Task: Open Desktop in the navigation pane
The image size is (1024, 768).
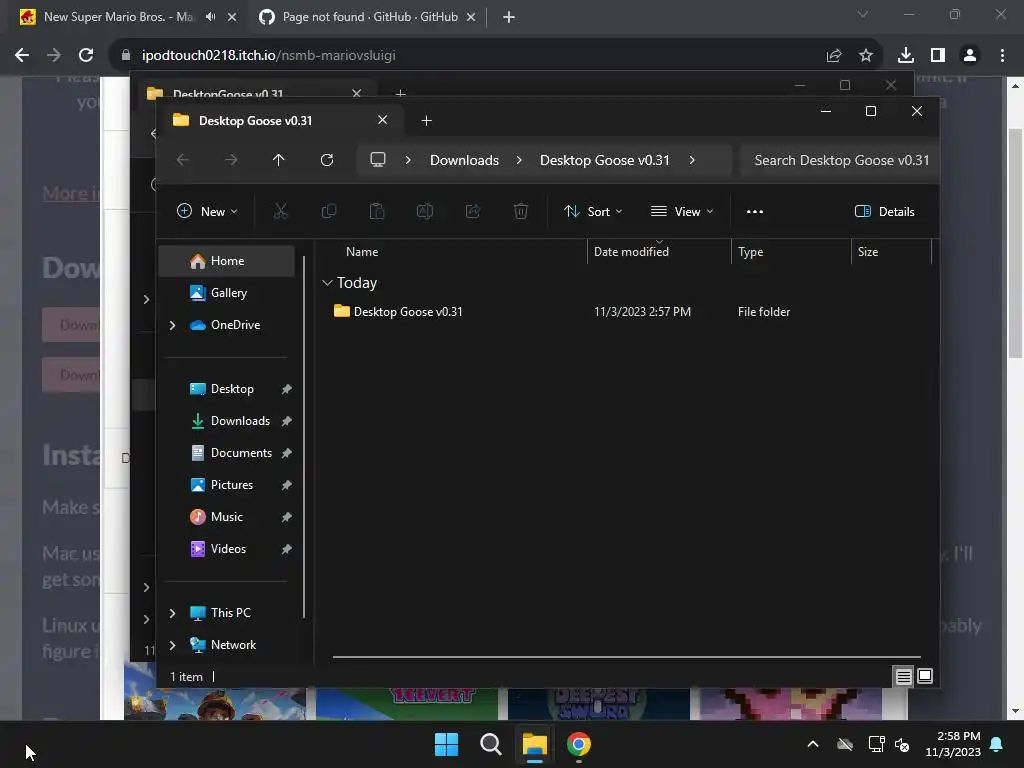Action: coord(227,389)
